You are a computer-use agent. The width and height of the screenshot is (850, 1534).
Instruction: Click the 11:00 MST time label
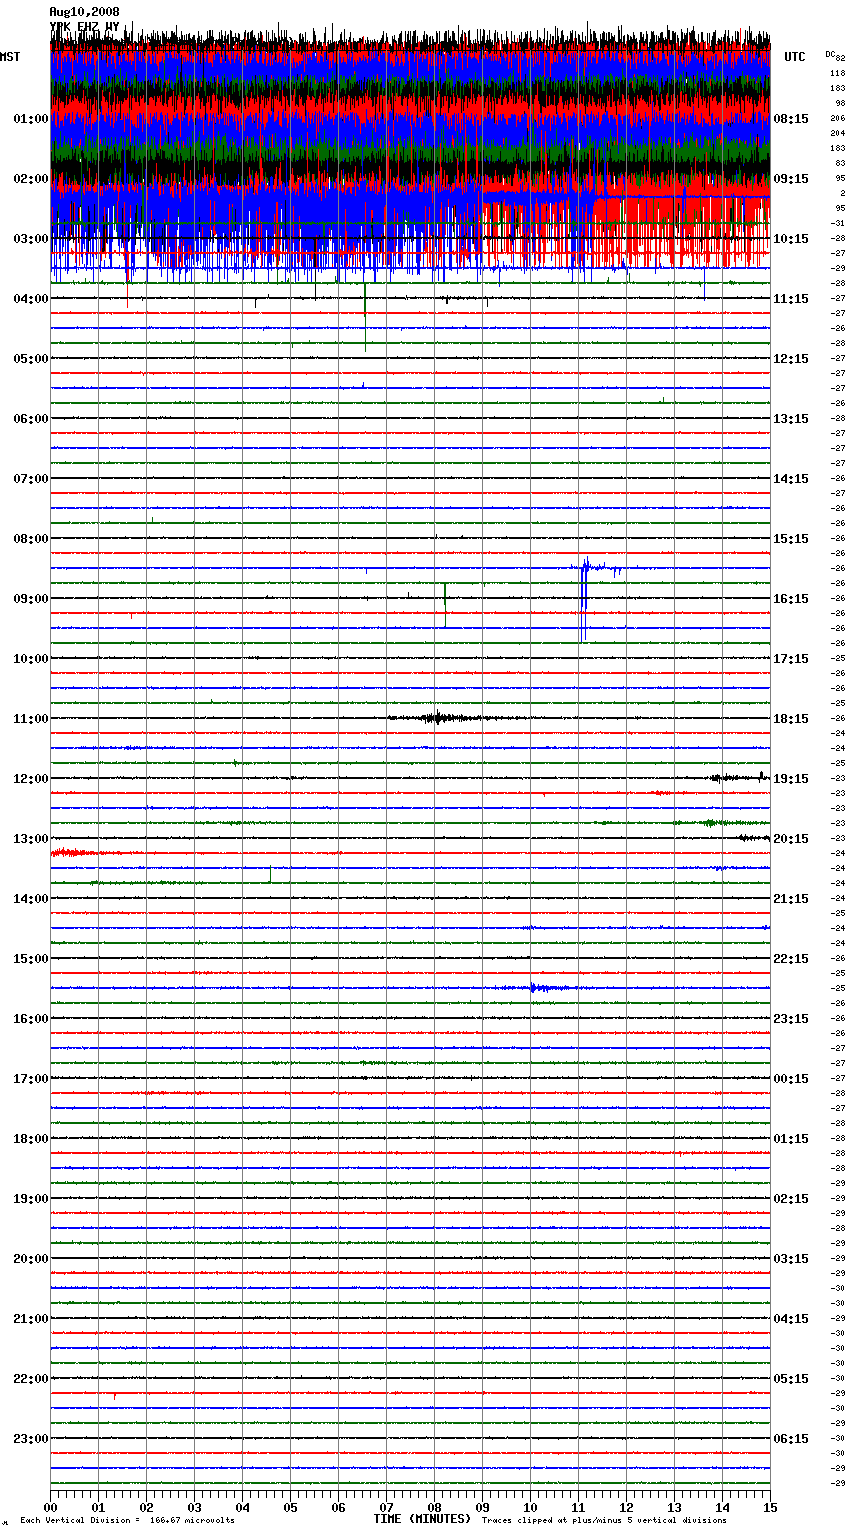31,719
